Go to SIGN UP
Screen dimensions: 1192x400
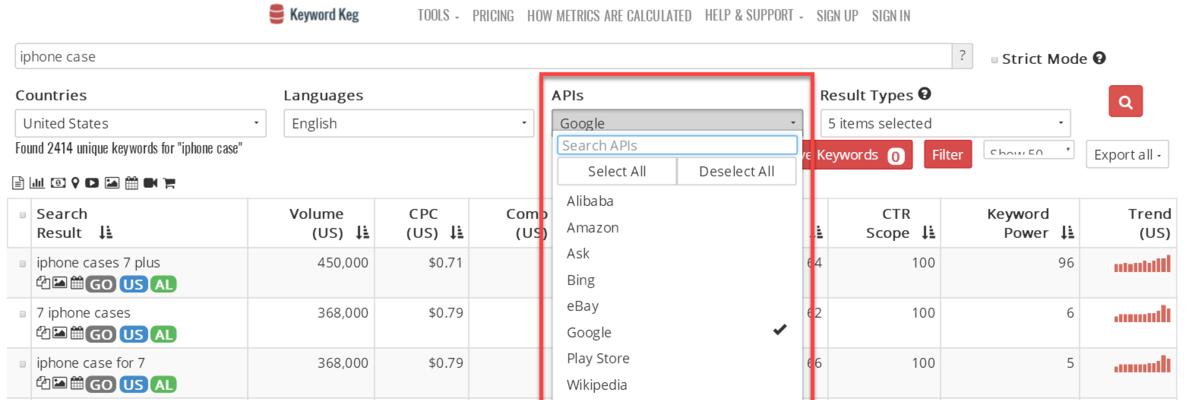[837, 16]
